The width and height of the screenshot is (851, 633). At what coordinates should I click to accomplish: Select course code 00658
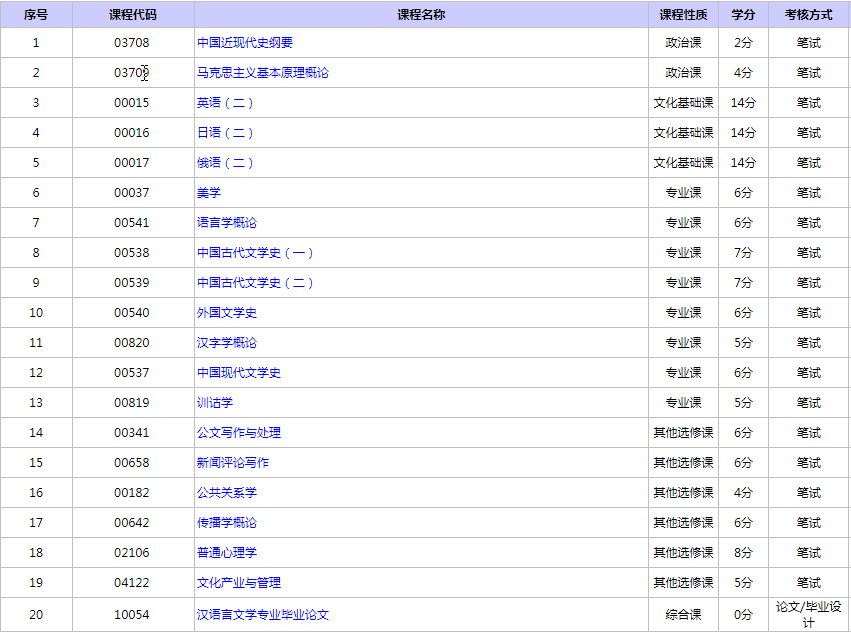[132, 462]
